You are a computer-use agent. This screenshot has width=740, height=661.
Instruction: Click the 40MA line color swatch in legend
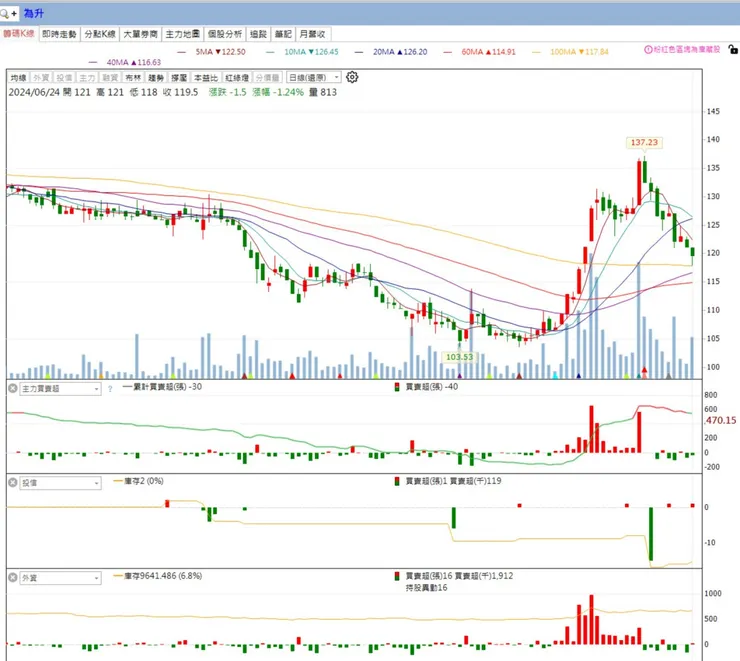(x=92, y=62)
